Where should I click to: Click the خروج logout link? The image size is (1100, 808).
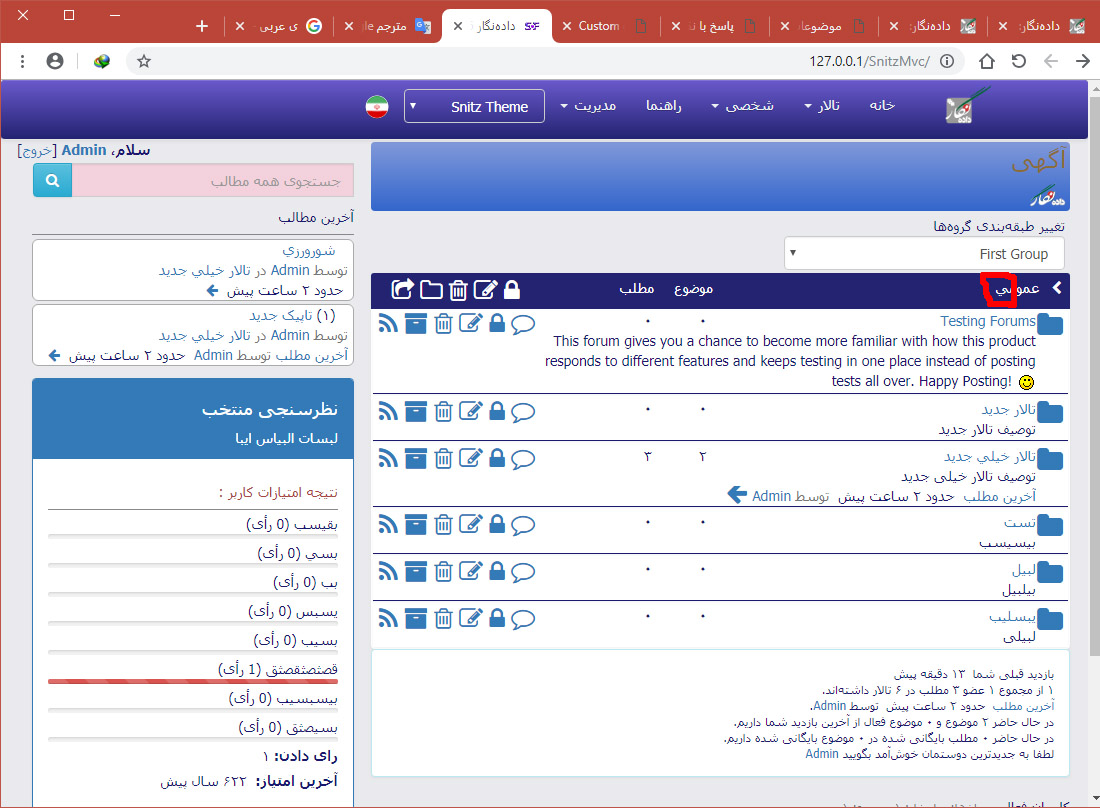click(x=37, y=150)
